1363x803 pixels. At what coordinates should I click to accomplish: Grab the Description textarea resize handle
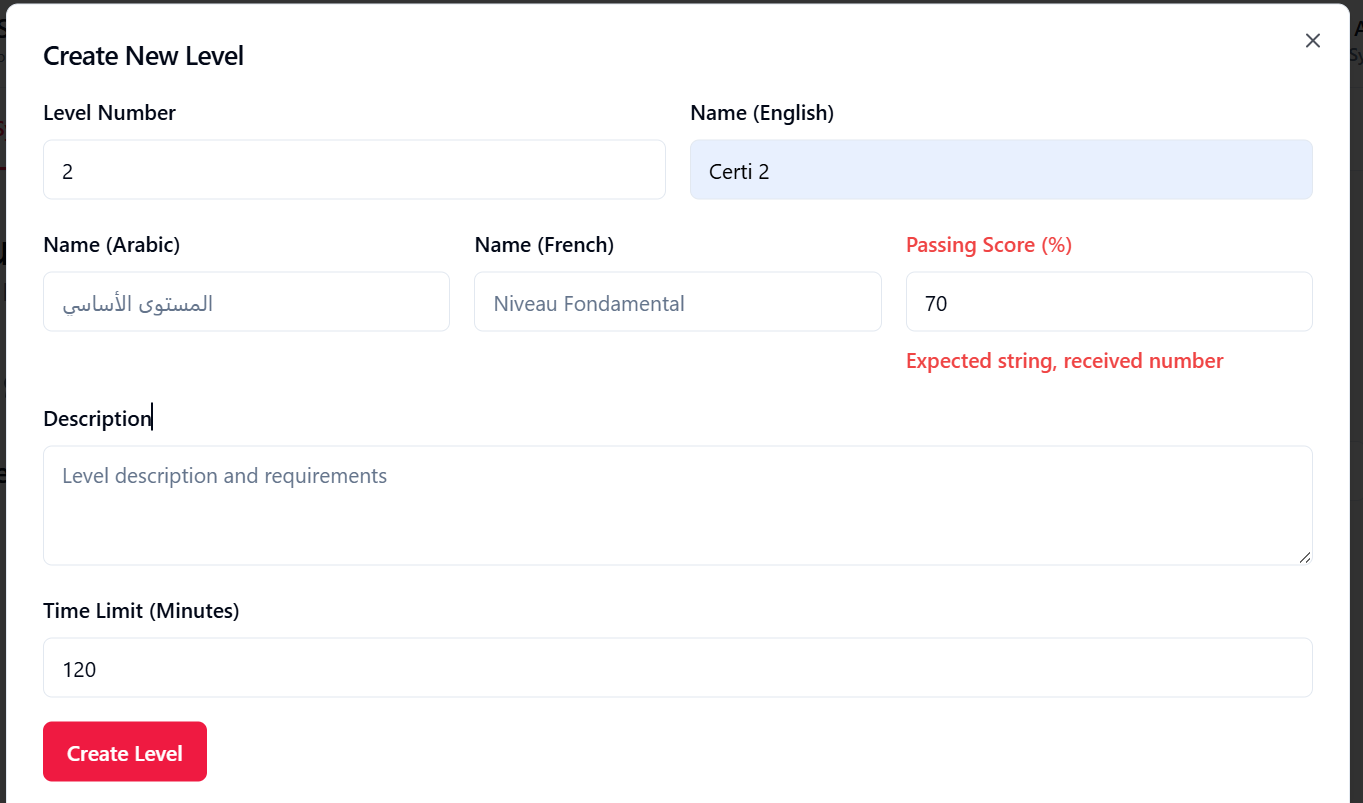click(x=1305, y=558)
